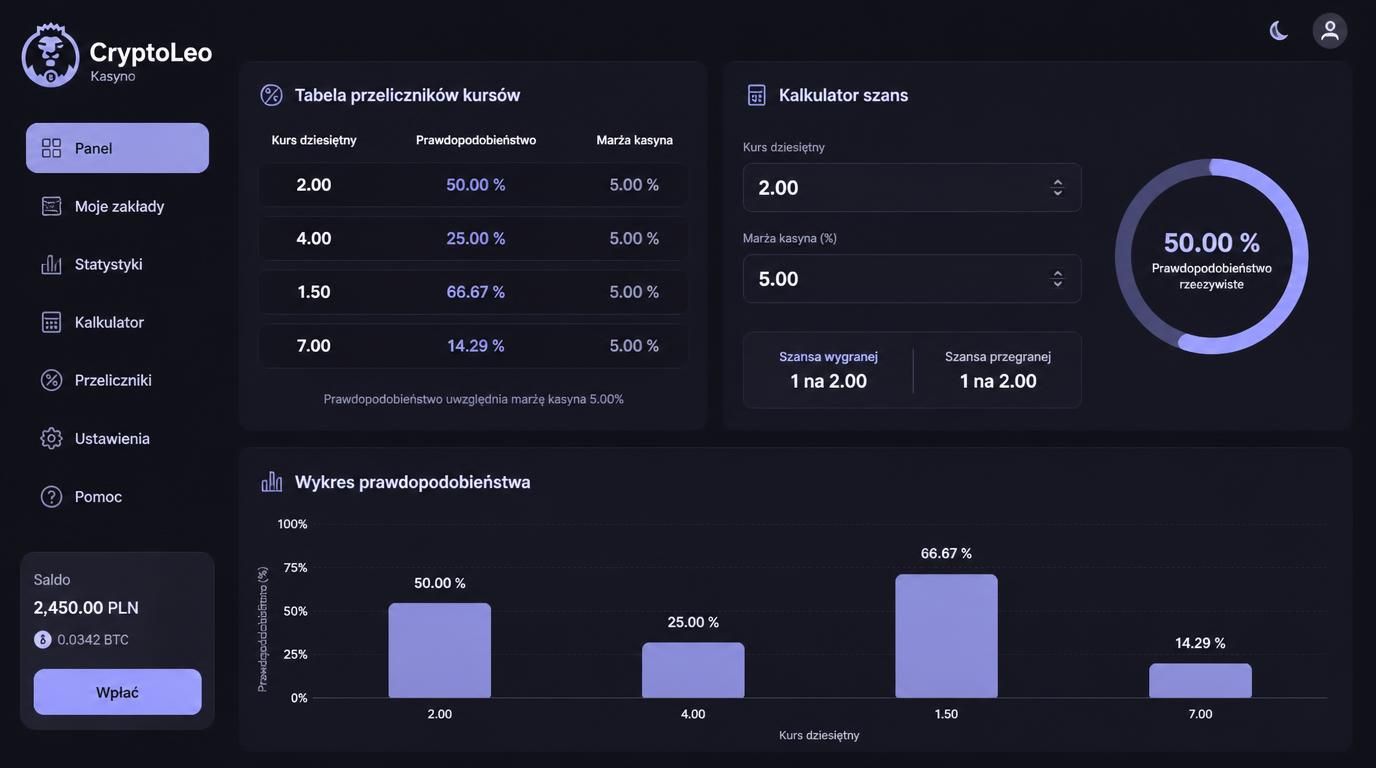Click the chart bar for 7.00

point(1200,681)
